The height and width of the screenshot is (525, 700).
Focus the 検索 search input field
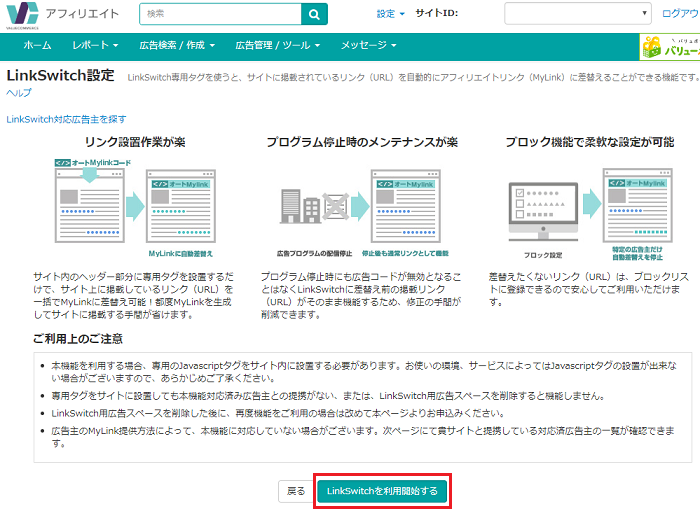(221, 14)
